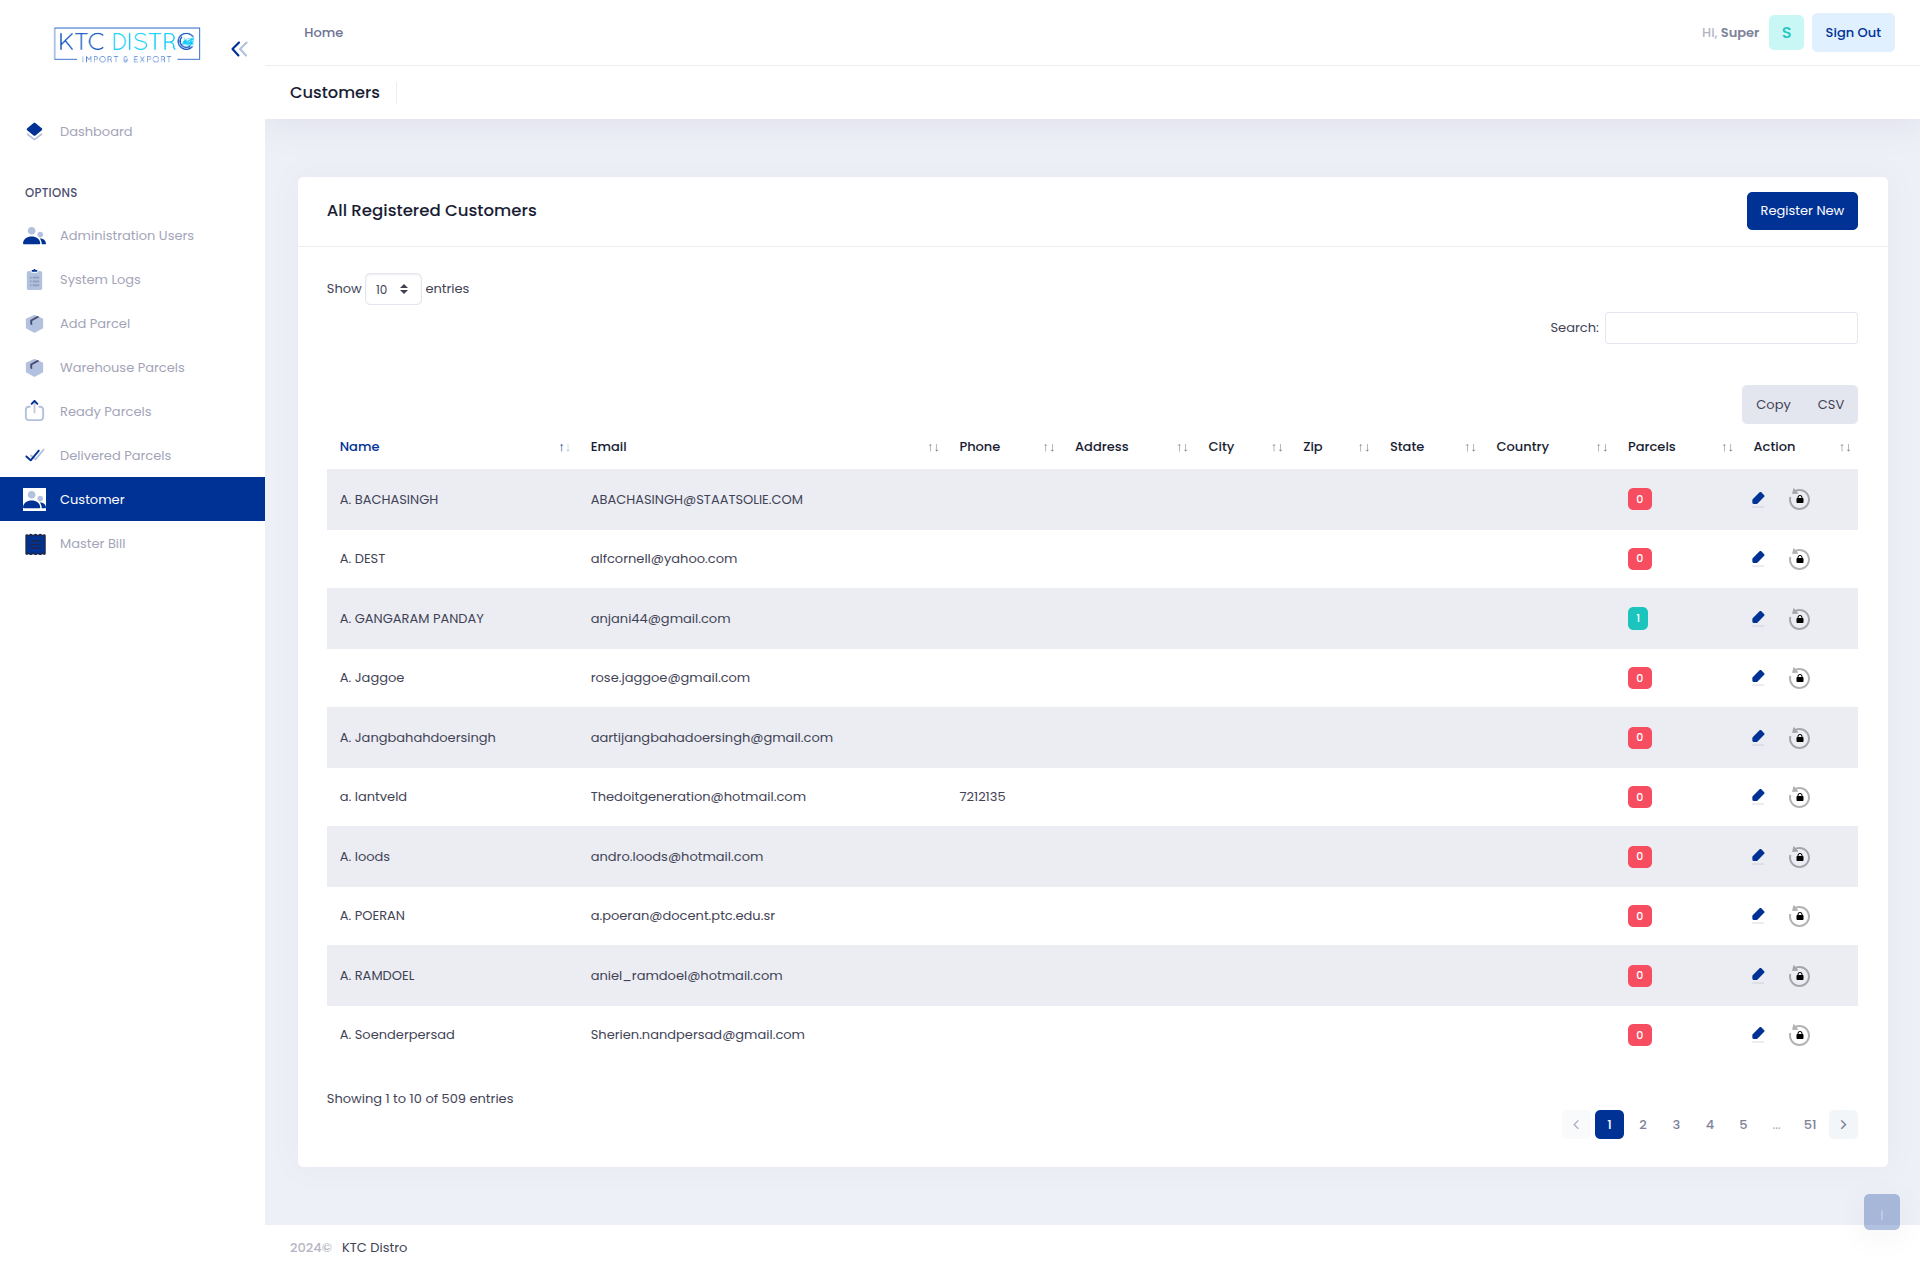The width and height of the screenshot is (1920, 1270).
Task: Open the Show entries dropdown
Action: pyautogui.click(x=392, y=289)
